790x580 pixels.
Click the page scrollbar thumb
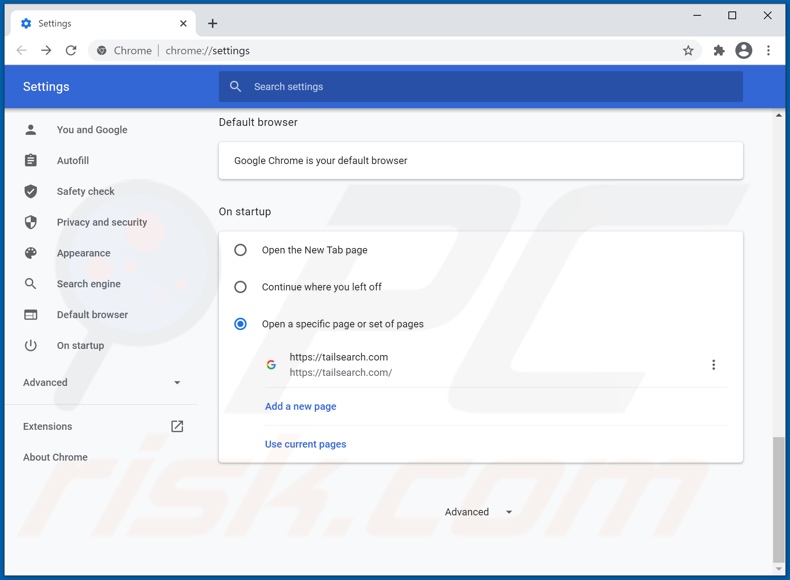pyautogui.click(x=778, y=499)
